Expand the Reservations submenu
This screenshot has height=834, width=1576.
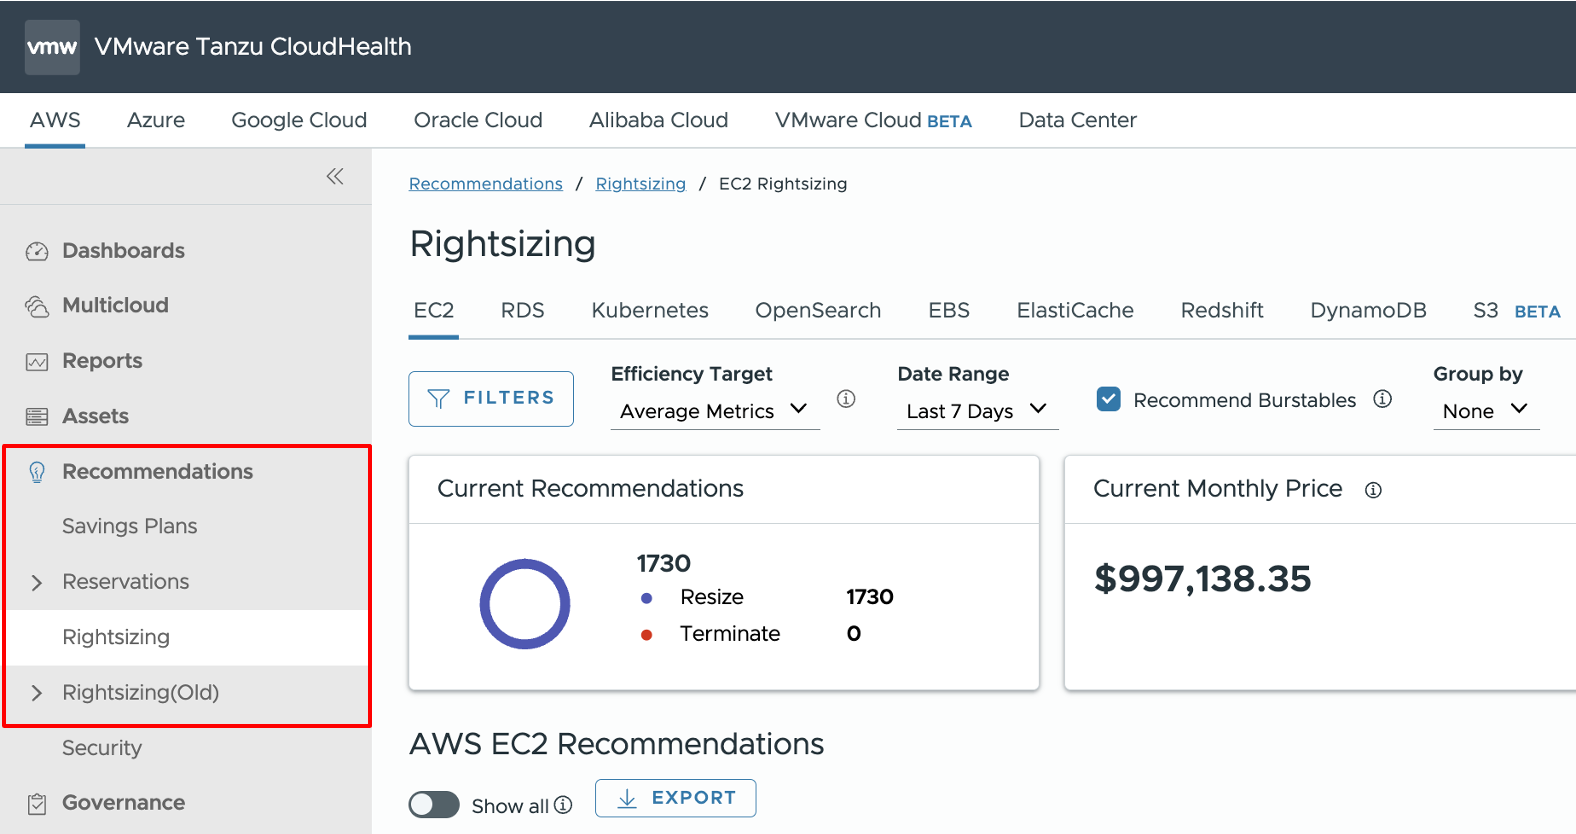point(37,583)
